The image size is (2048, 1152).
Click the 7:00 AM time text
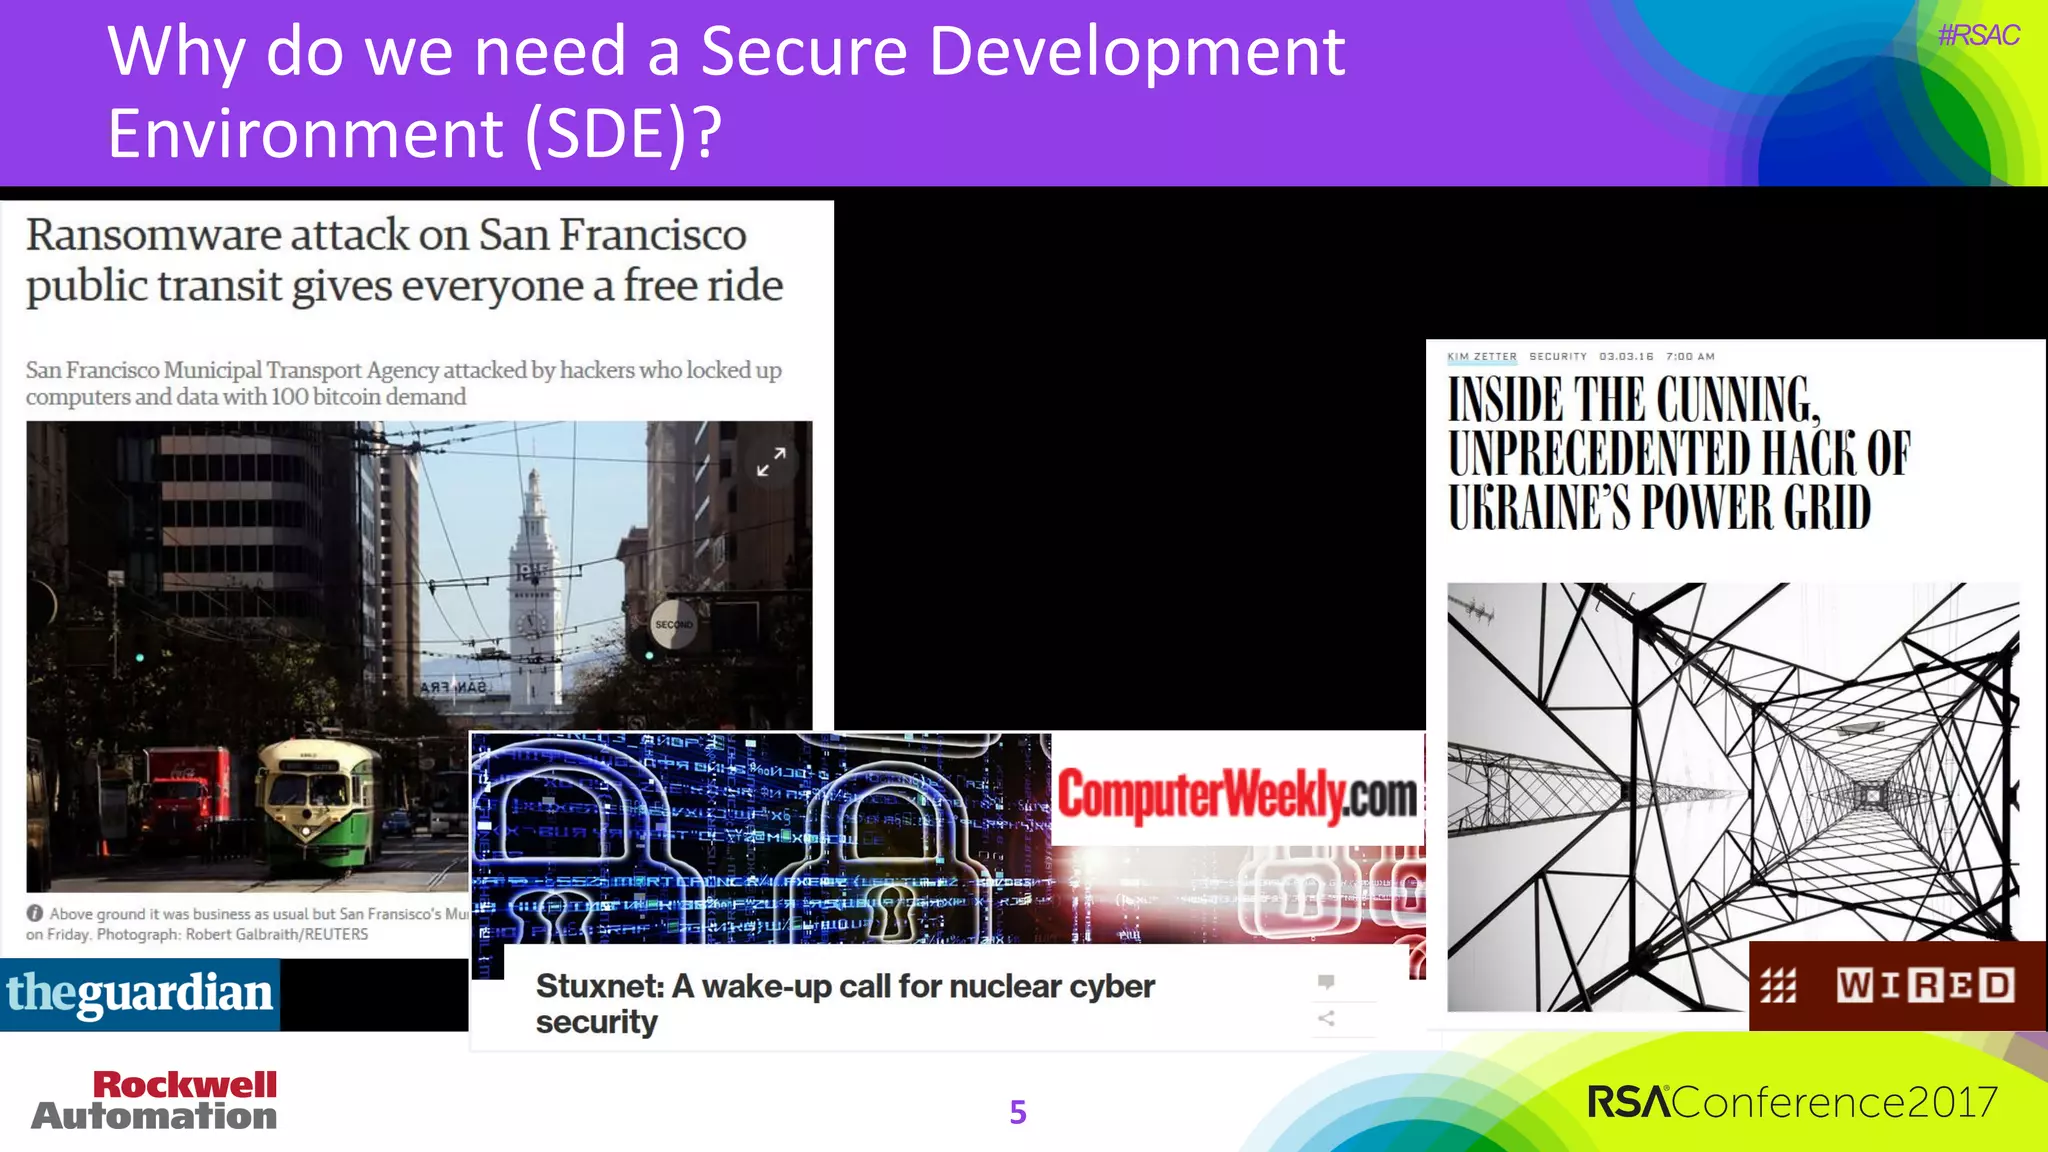click(1690, 356)
